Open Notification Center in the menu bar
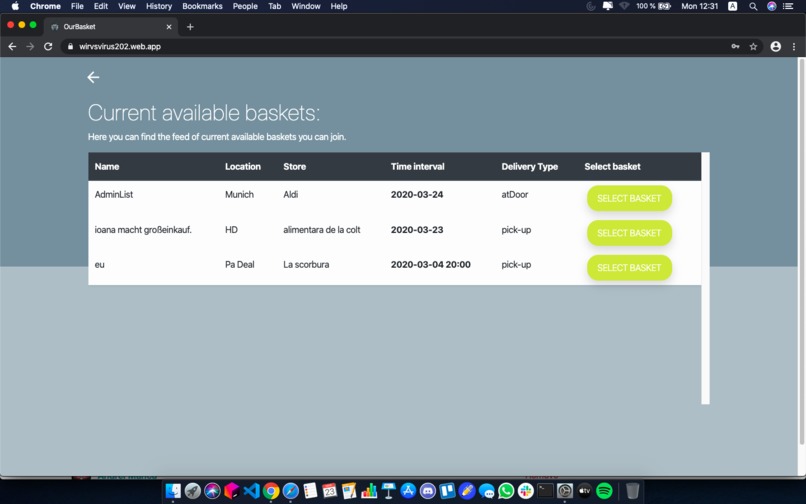Viewport: 806px width, 504px height. 788,6
